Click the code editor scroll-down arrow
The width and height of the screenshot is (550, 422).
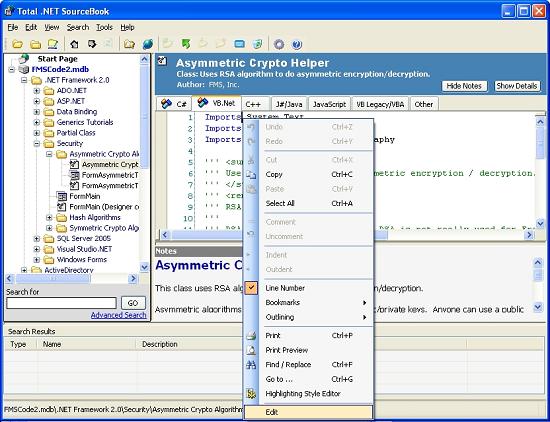point(540,222)
